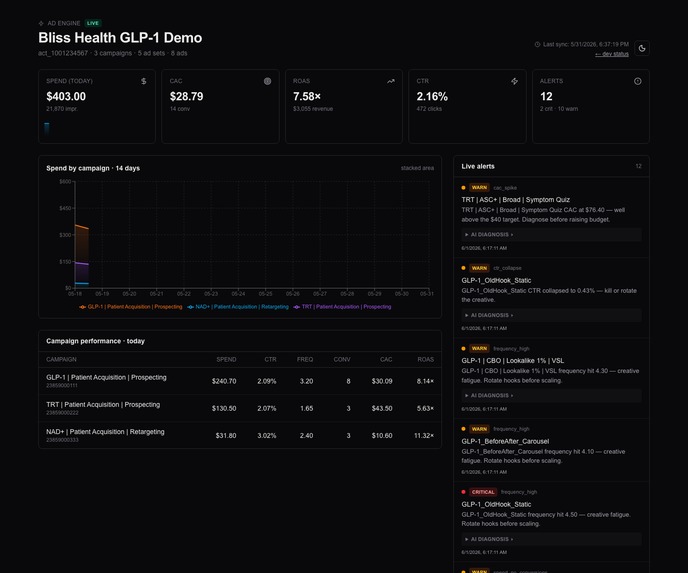The image size is (688, 573).
Task: Click the orange GLP-1 area in spend chart
Action: pos(82,246)
